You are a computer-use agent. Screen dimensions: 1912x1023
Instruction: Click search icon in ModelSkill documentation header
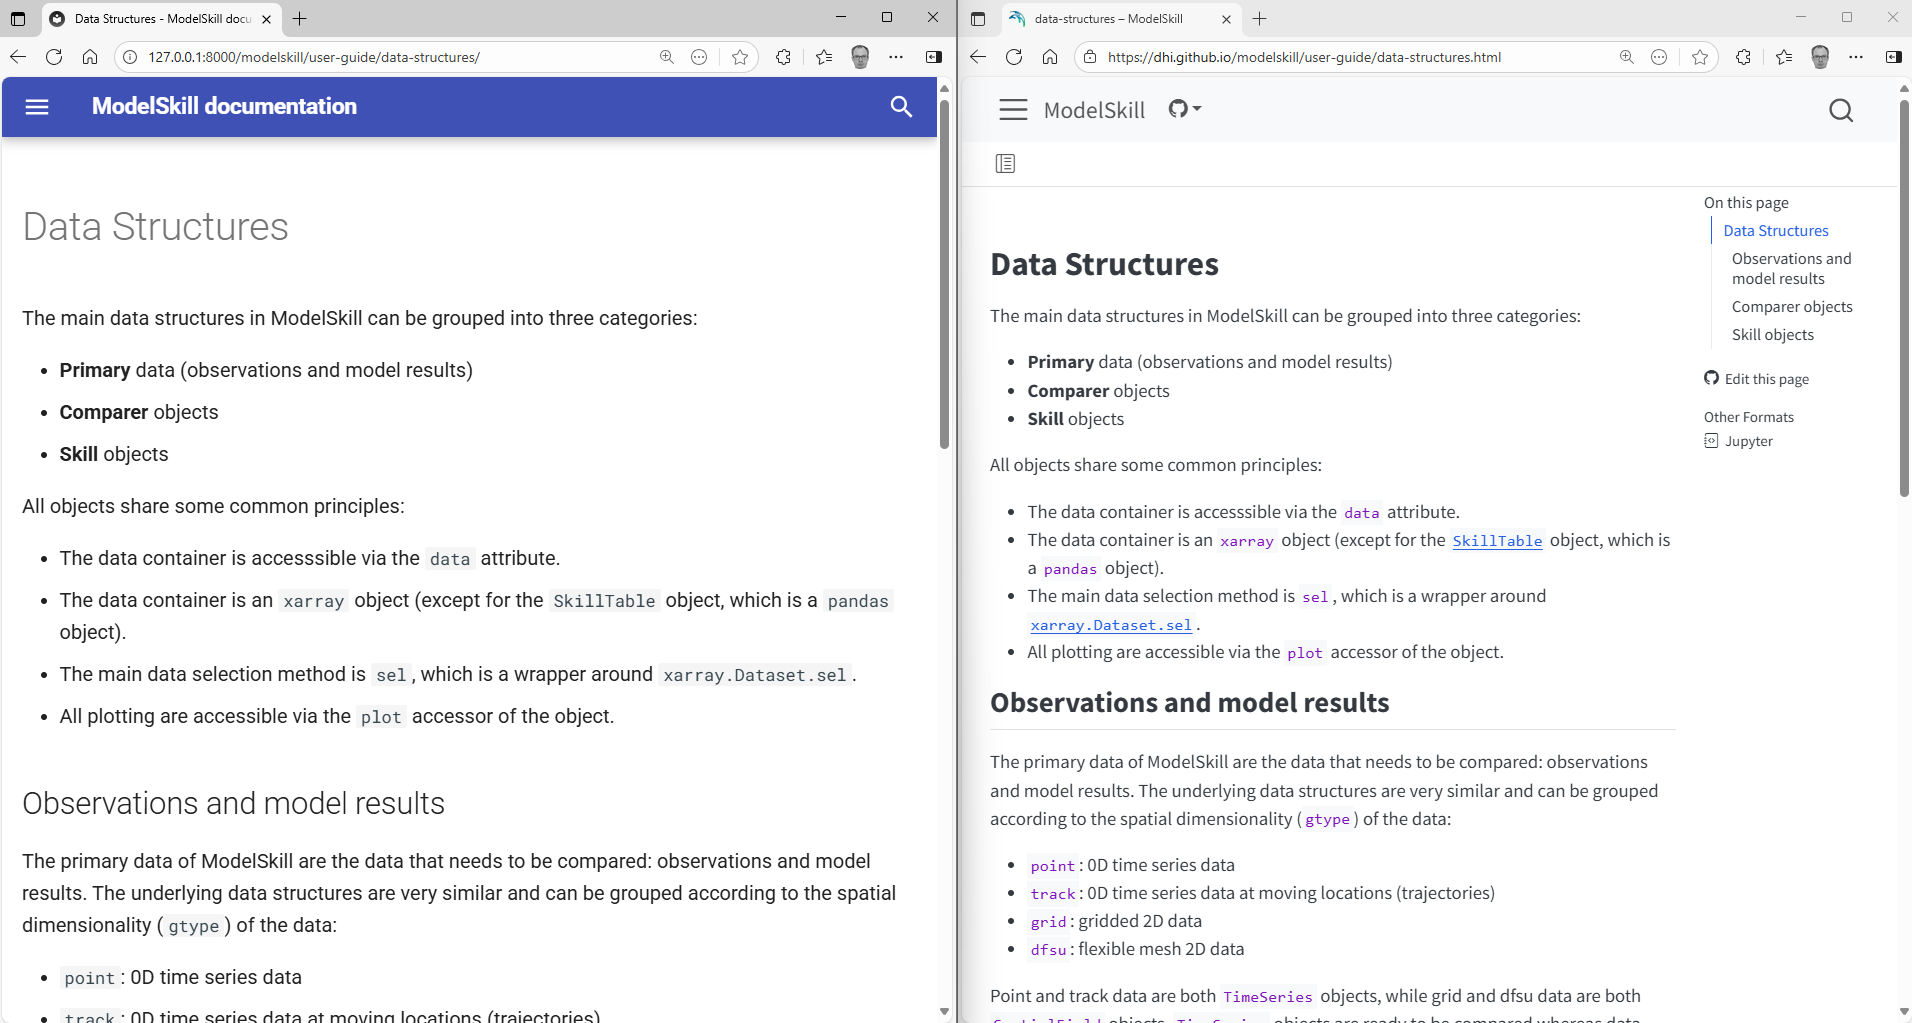tap(901, 107)
